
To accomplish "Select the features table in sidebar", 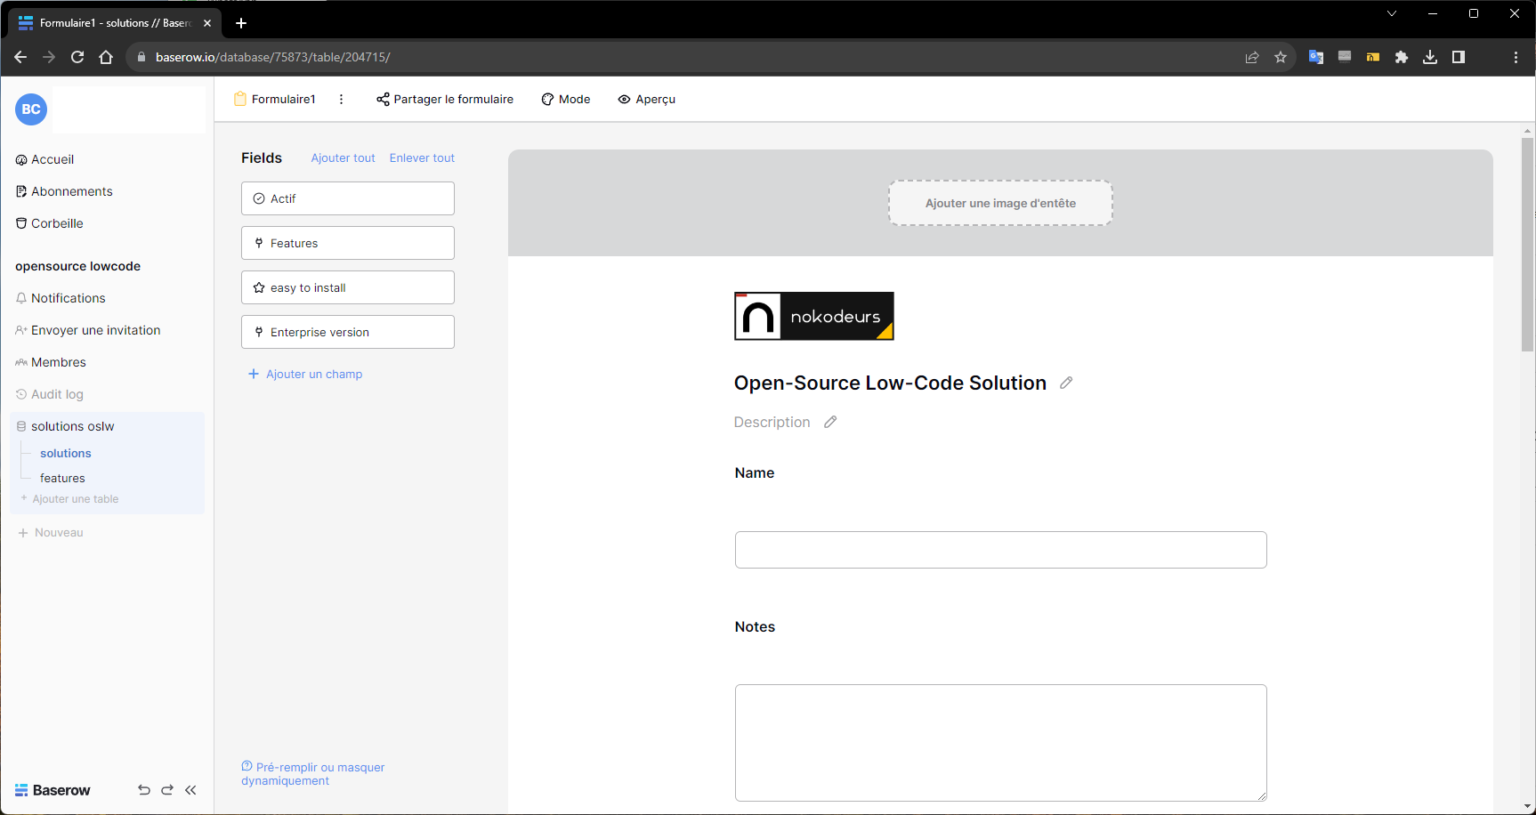I will (62, 478).
